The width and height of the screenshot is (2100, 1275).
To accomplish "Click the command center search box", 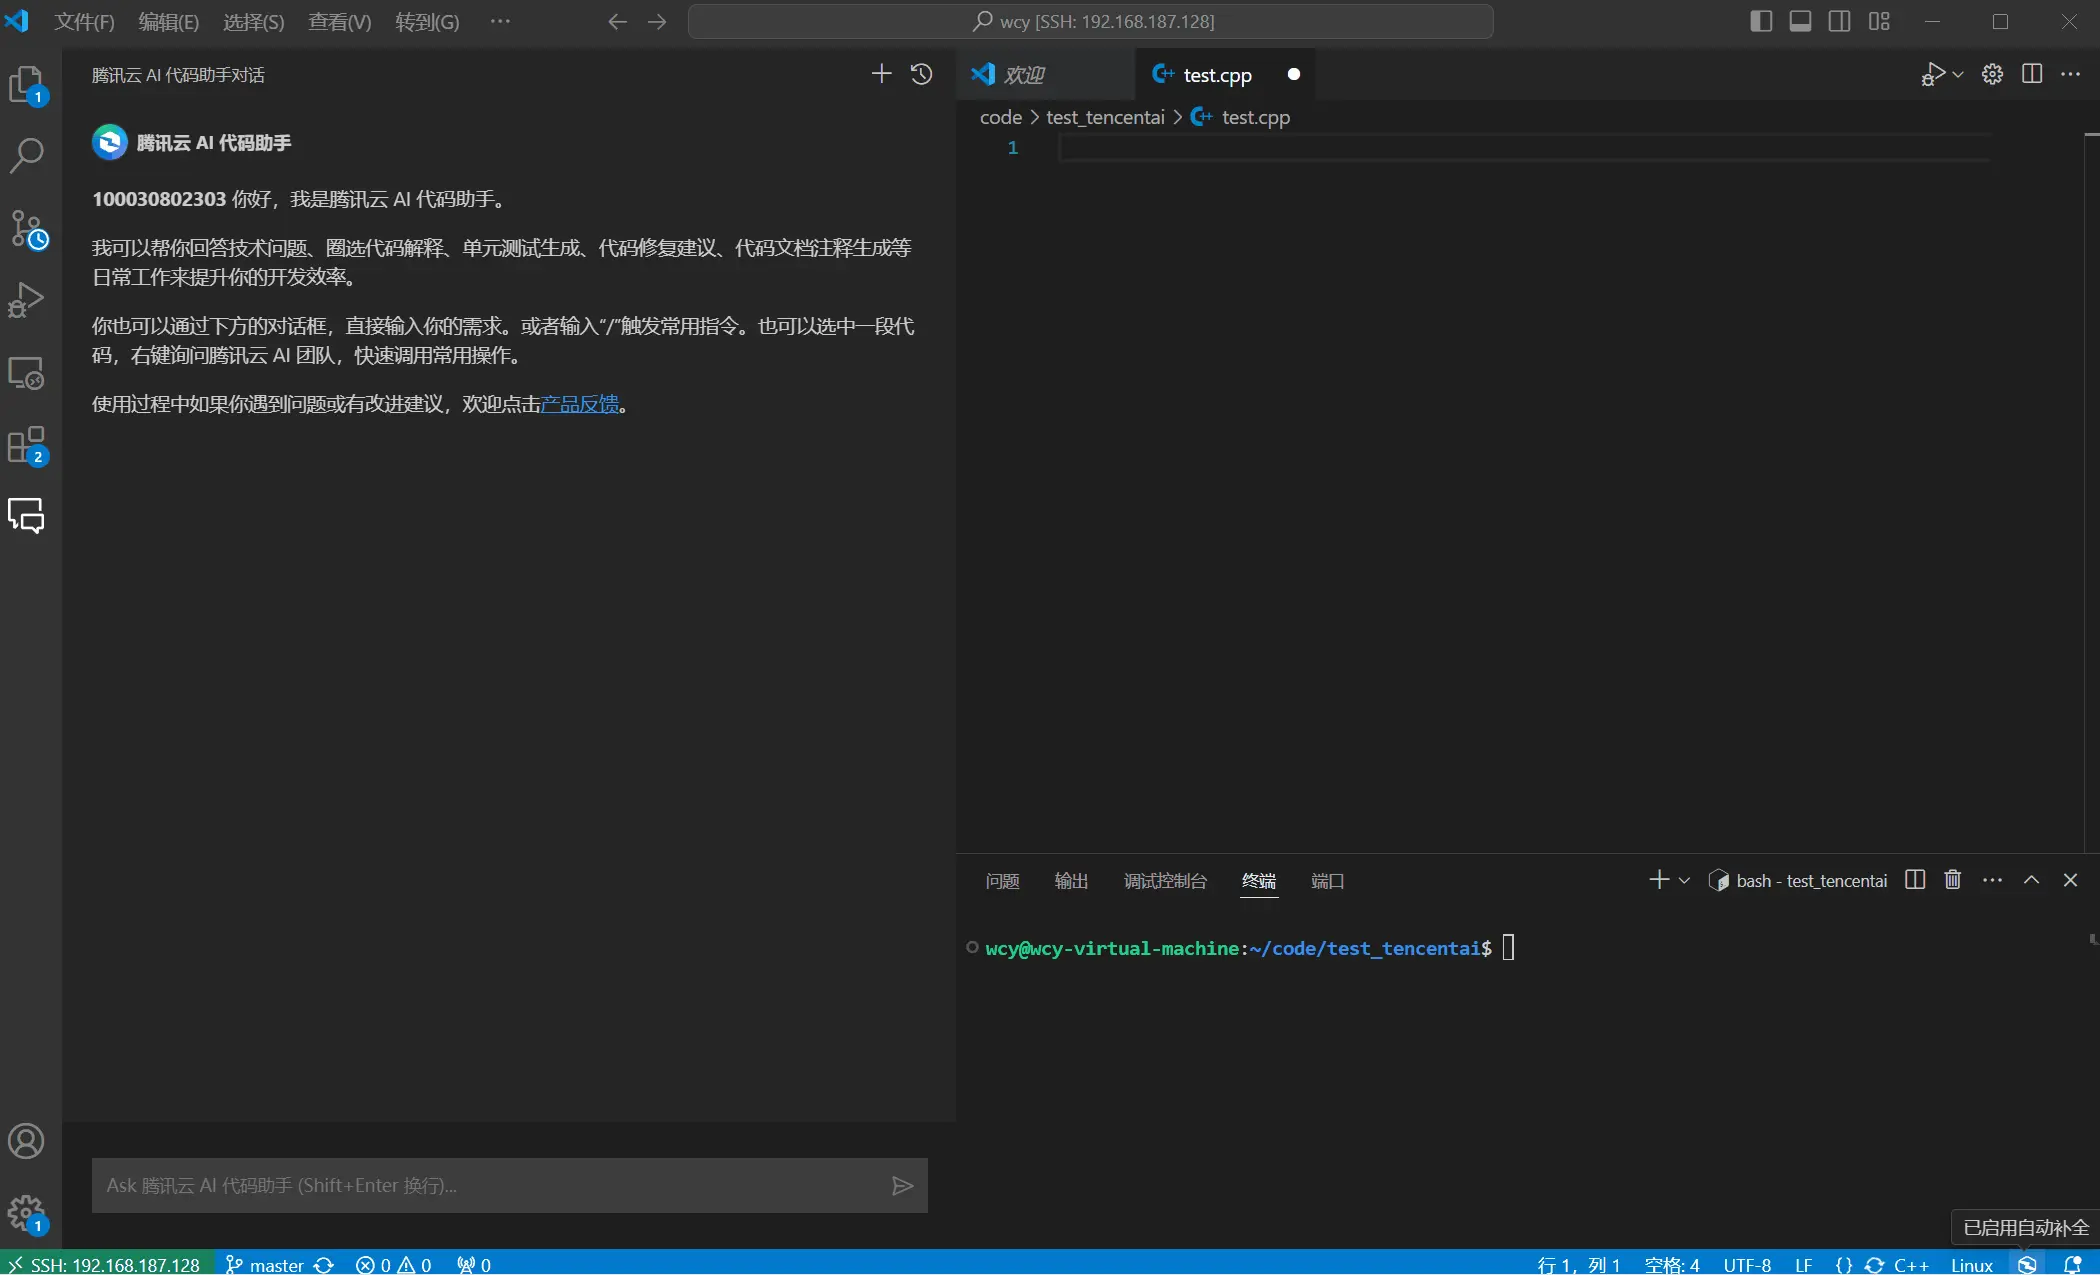I will [1091, 22].
